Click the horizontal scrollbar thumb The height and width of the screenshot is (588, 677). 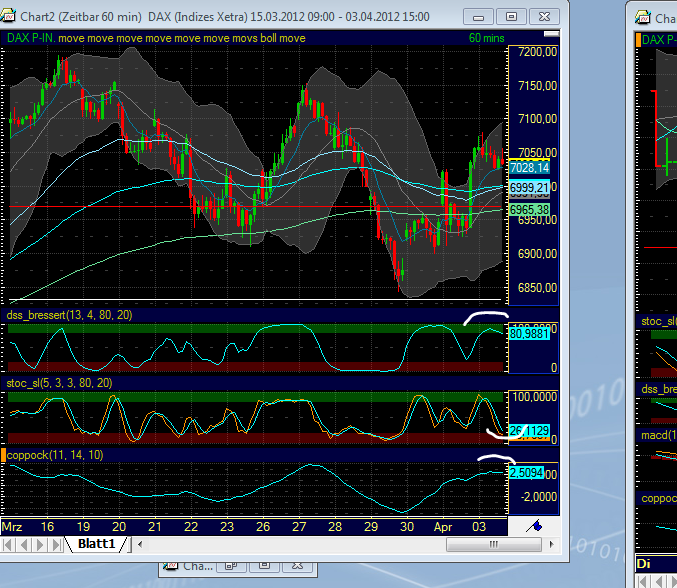point(494,544)
